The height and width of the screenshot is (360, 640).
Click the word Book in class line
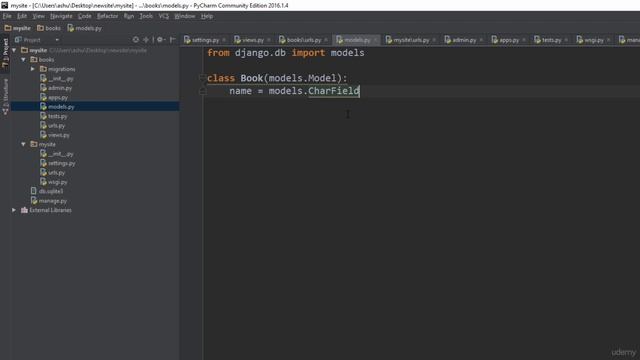252,78
